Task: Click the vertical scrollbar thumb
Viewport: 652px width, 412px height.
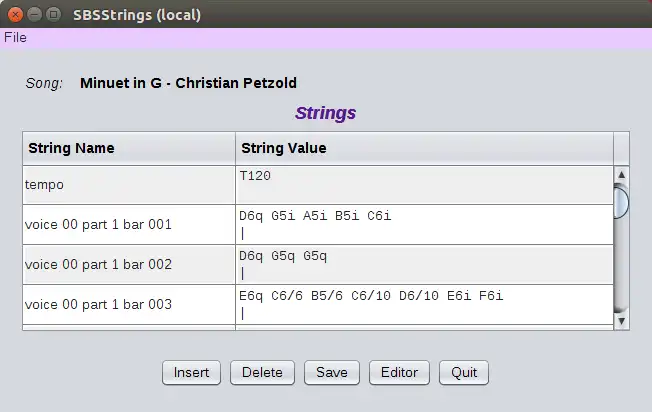Action: point(621,202)
